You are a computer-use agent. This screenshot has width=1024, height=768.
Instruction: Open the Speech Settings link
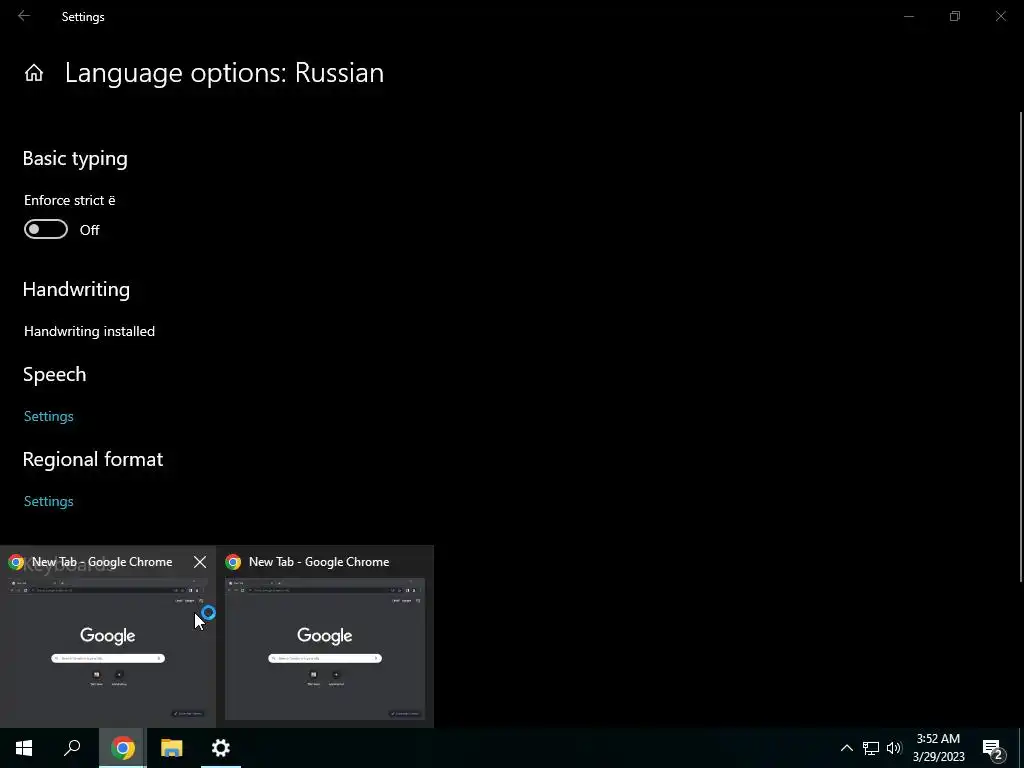(48, 416)
